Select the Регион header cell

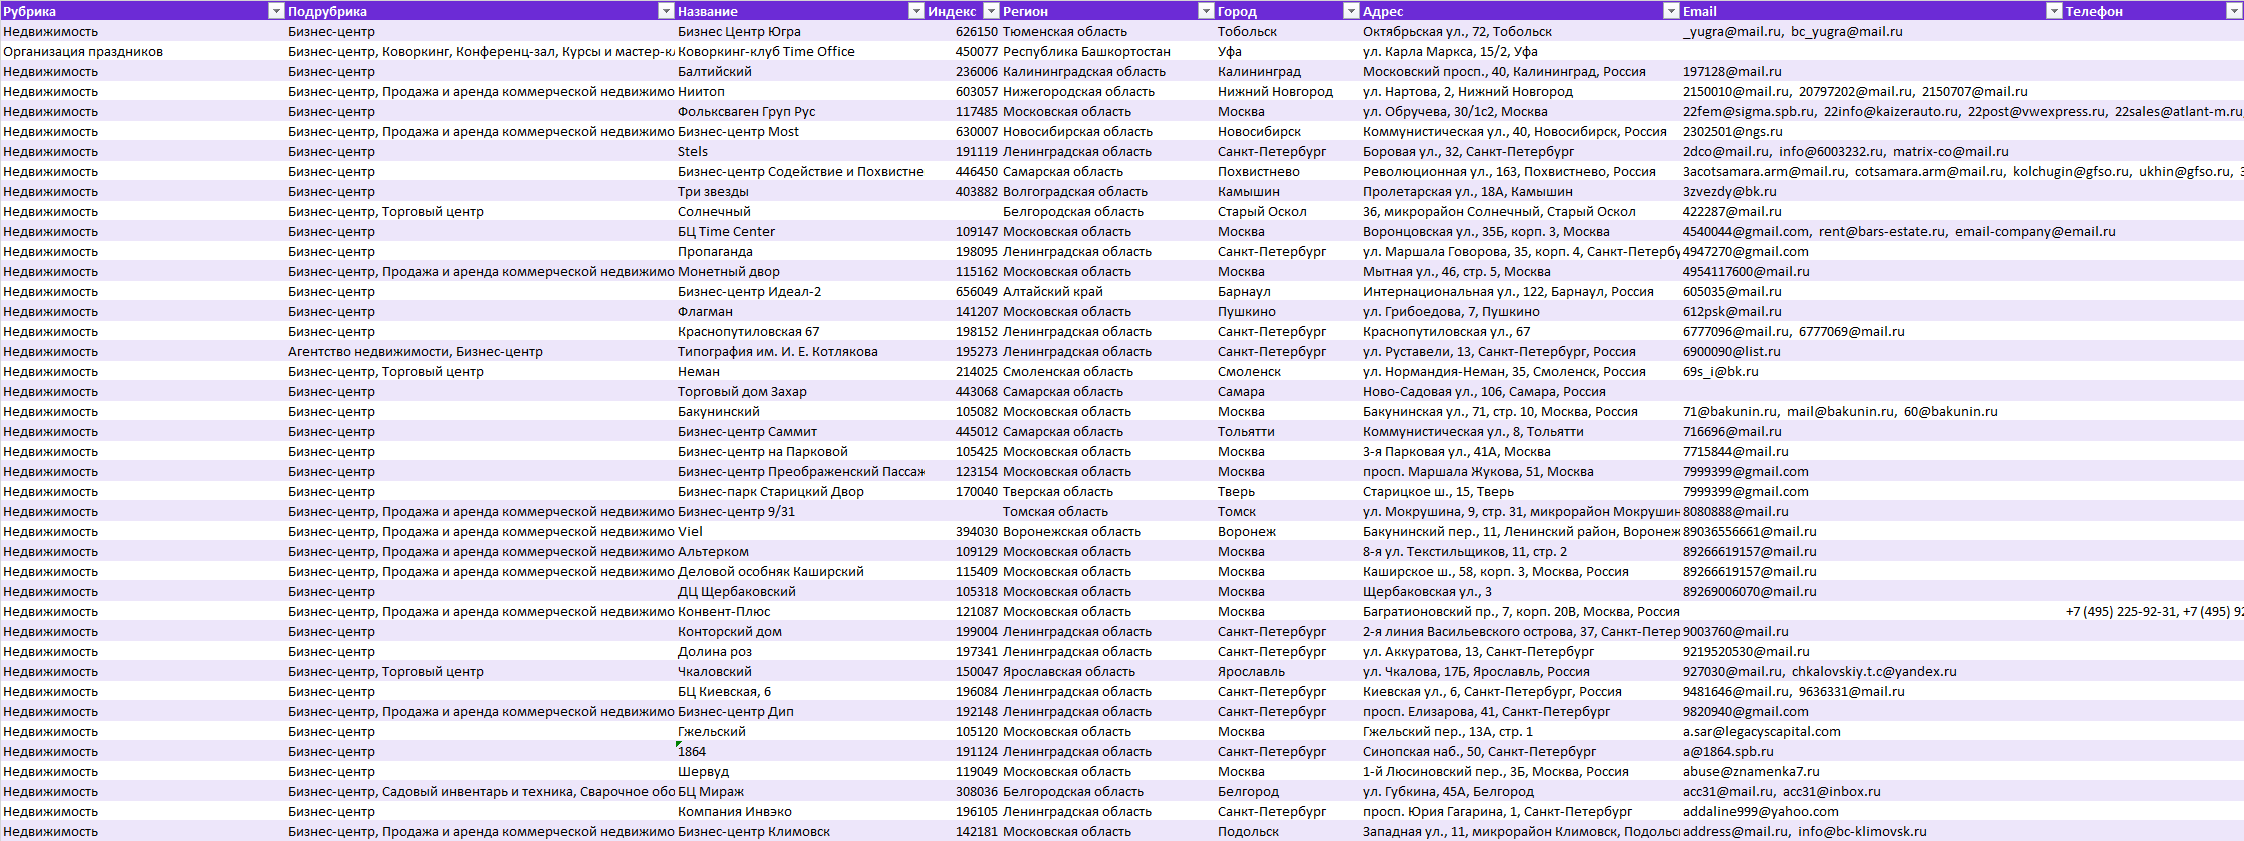pos(1108,11)
